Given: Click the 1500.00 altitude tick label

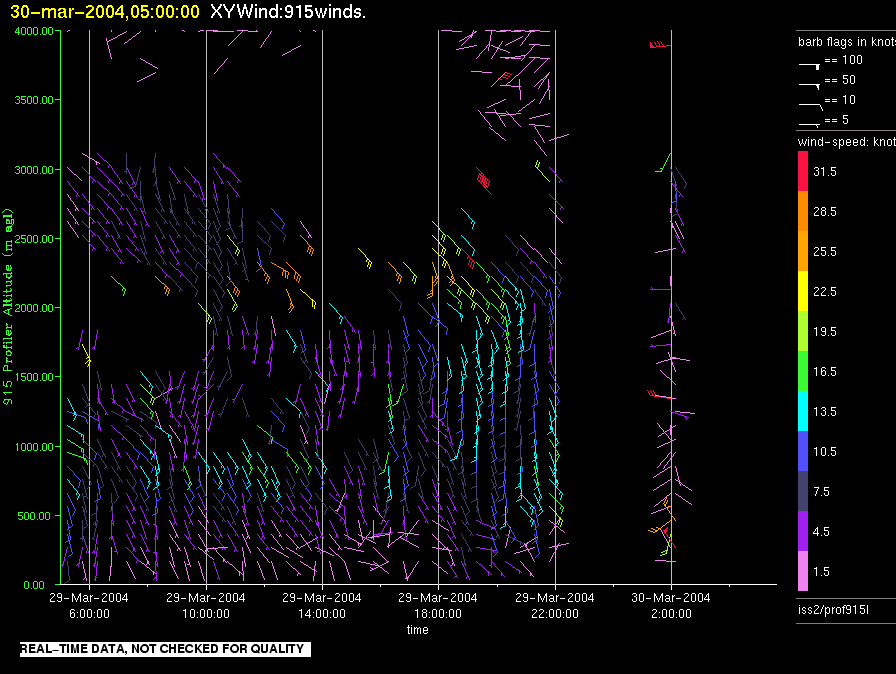Looking at the screenshot, I should (x=34, y=377).
